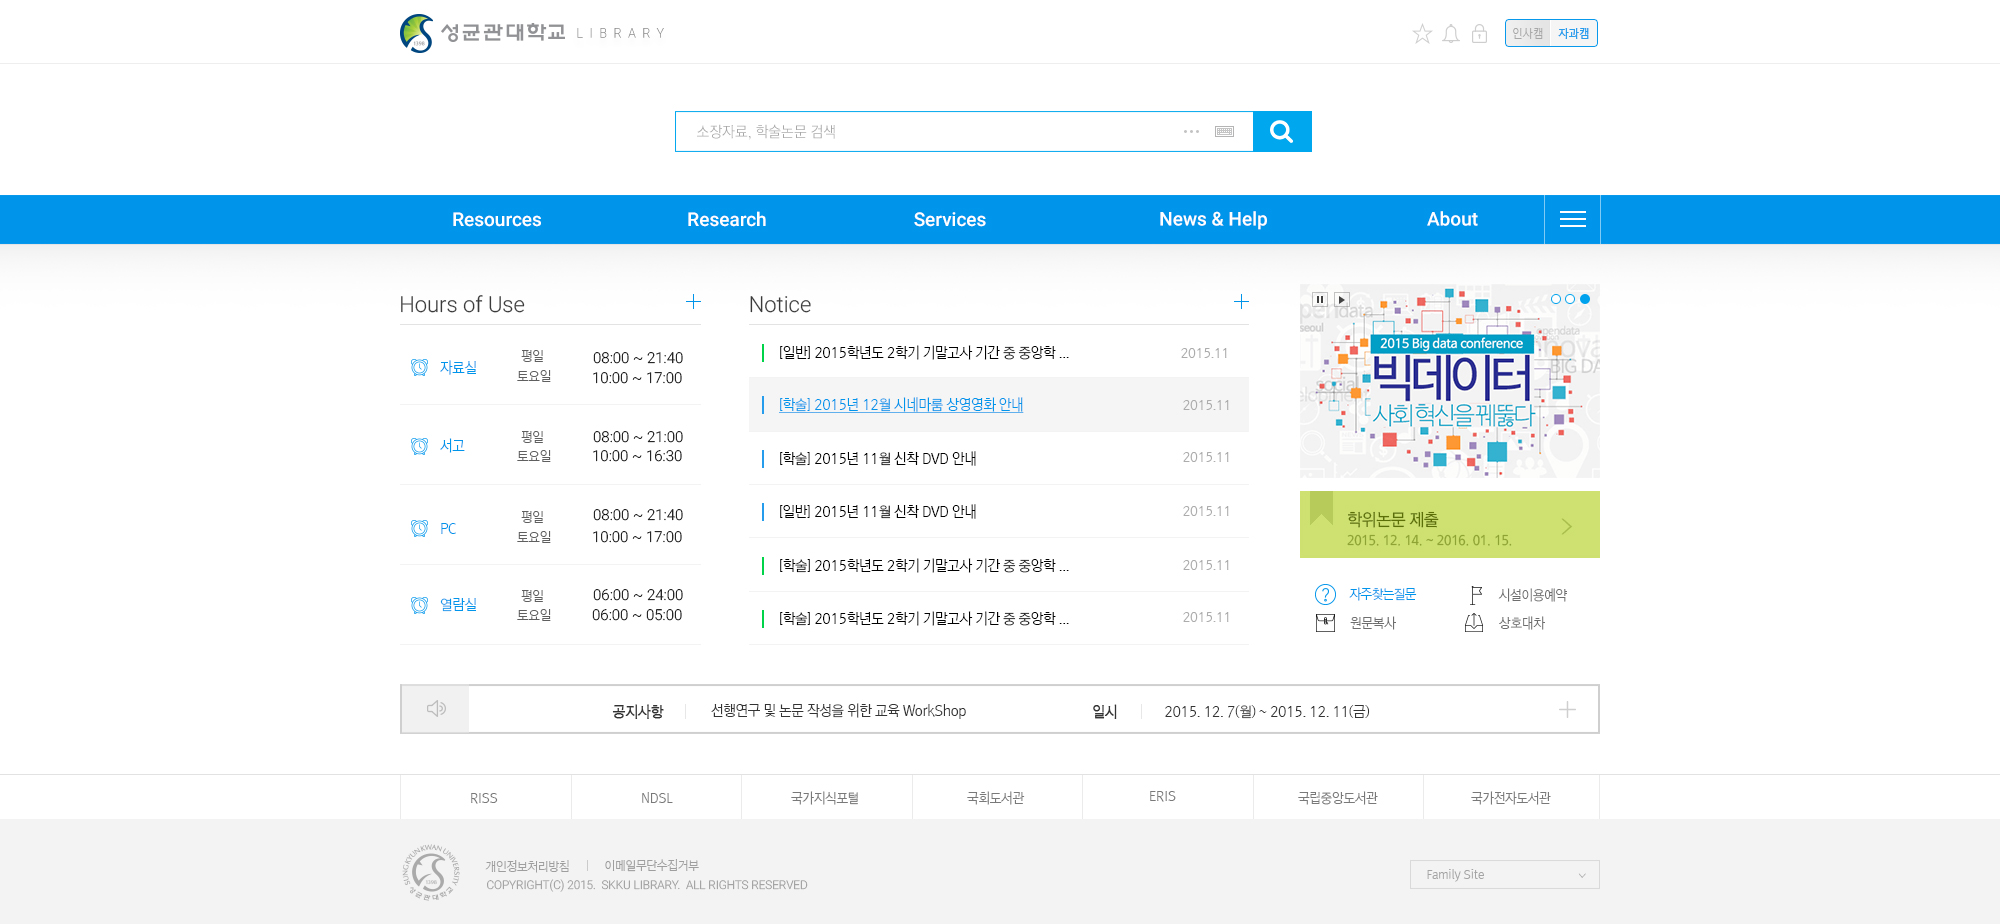
Task: Open notifications bell icon
Action: click(1450, 34)
